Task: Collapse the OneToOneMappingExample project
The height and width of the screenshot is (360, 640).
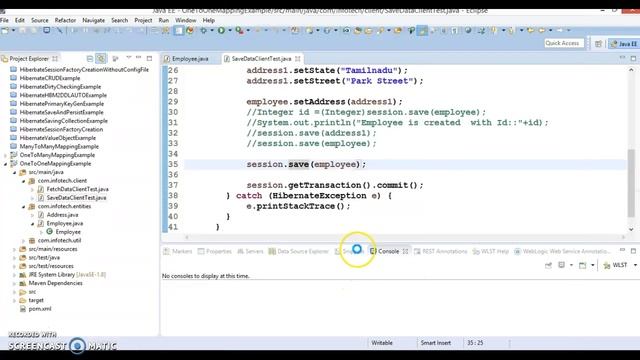Action: click(5, 164)
